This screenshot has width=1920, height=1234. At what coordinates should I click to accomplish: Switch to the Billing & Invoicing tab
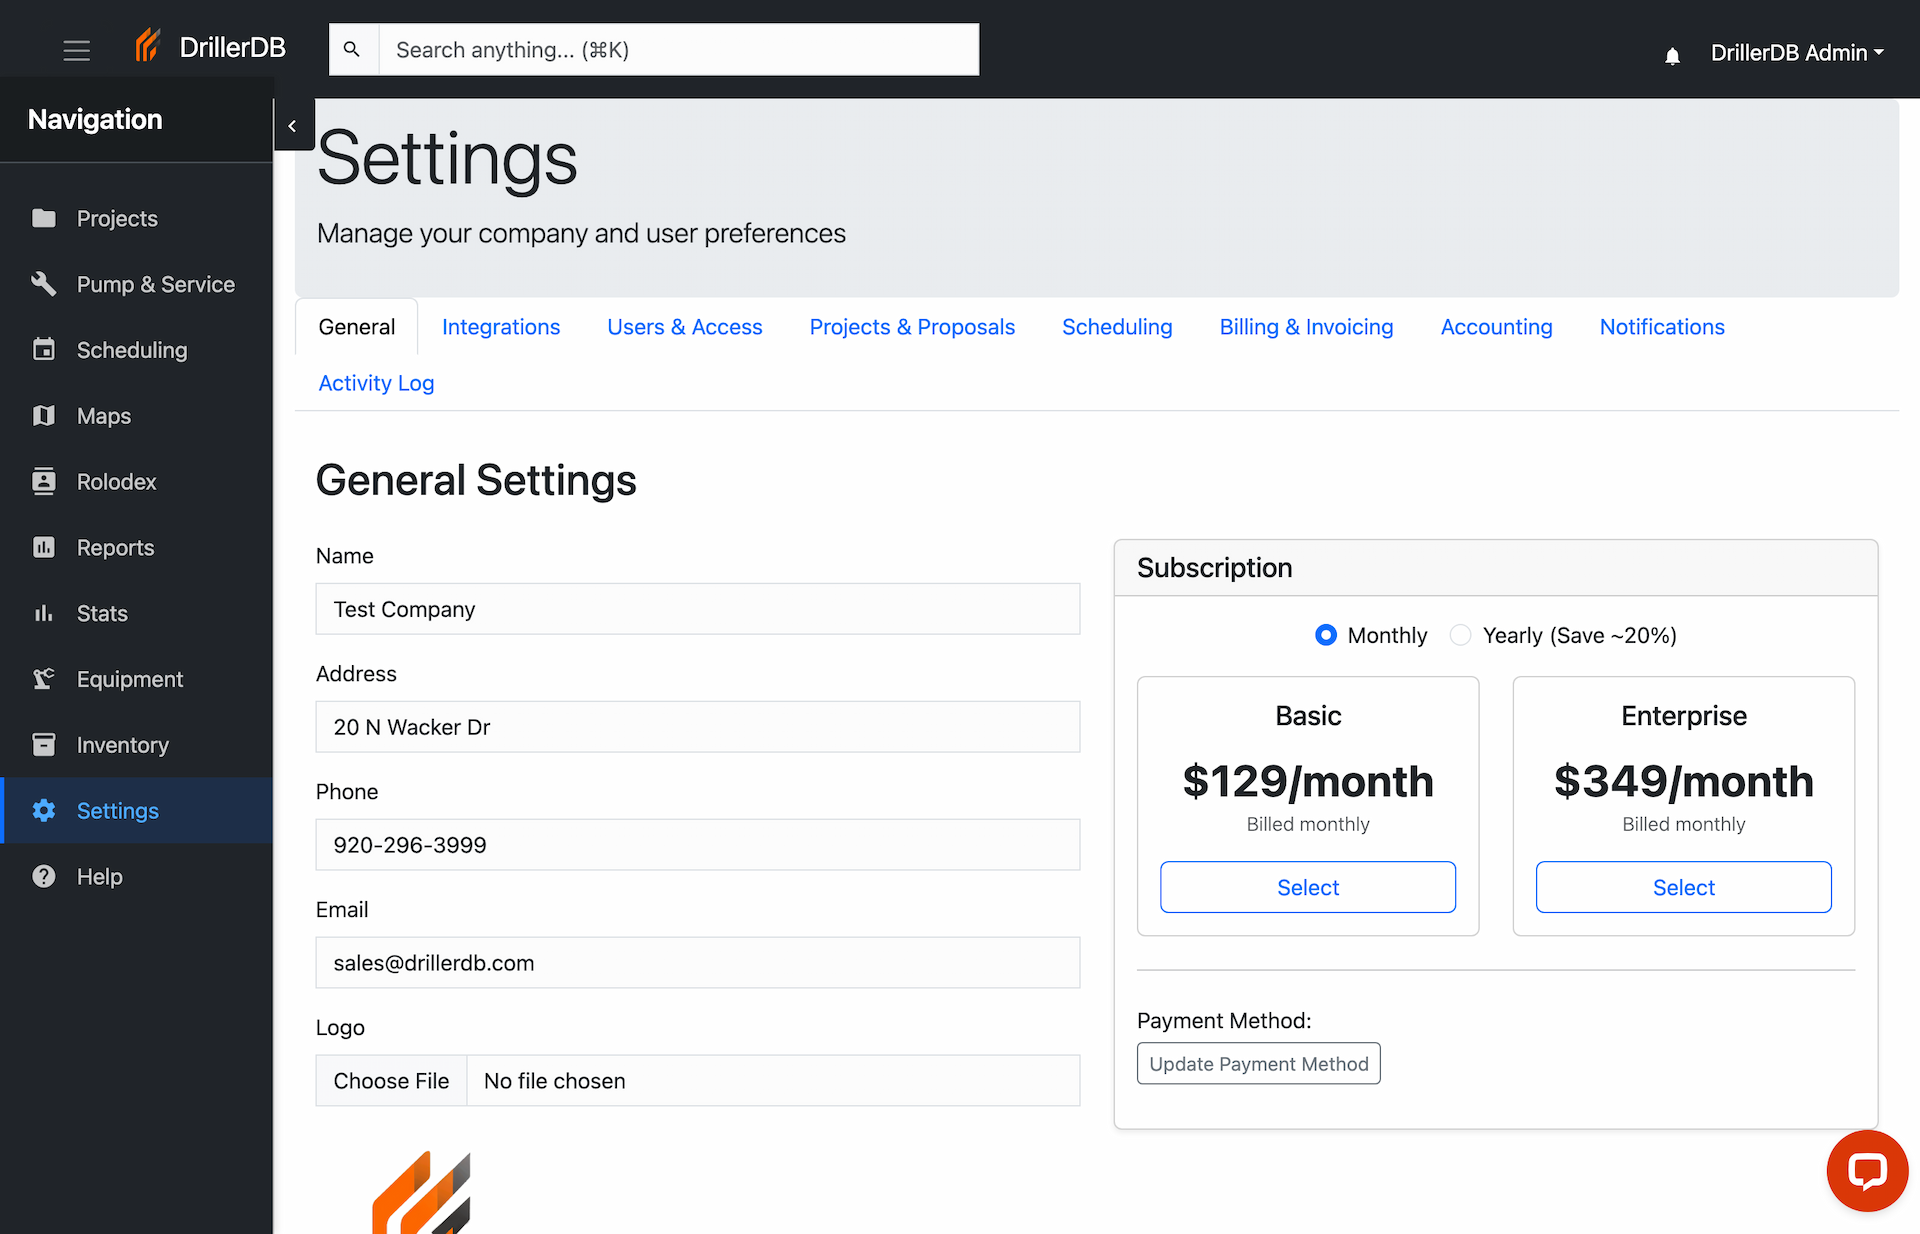click(x=1306, y=327)
